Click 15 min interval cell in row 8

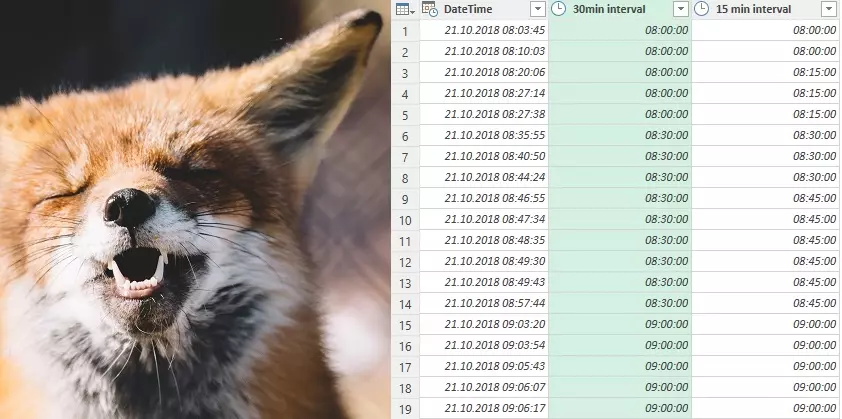[766, 177]
